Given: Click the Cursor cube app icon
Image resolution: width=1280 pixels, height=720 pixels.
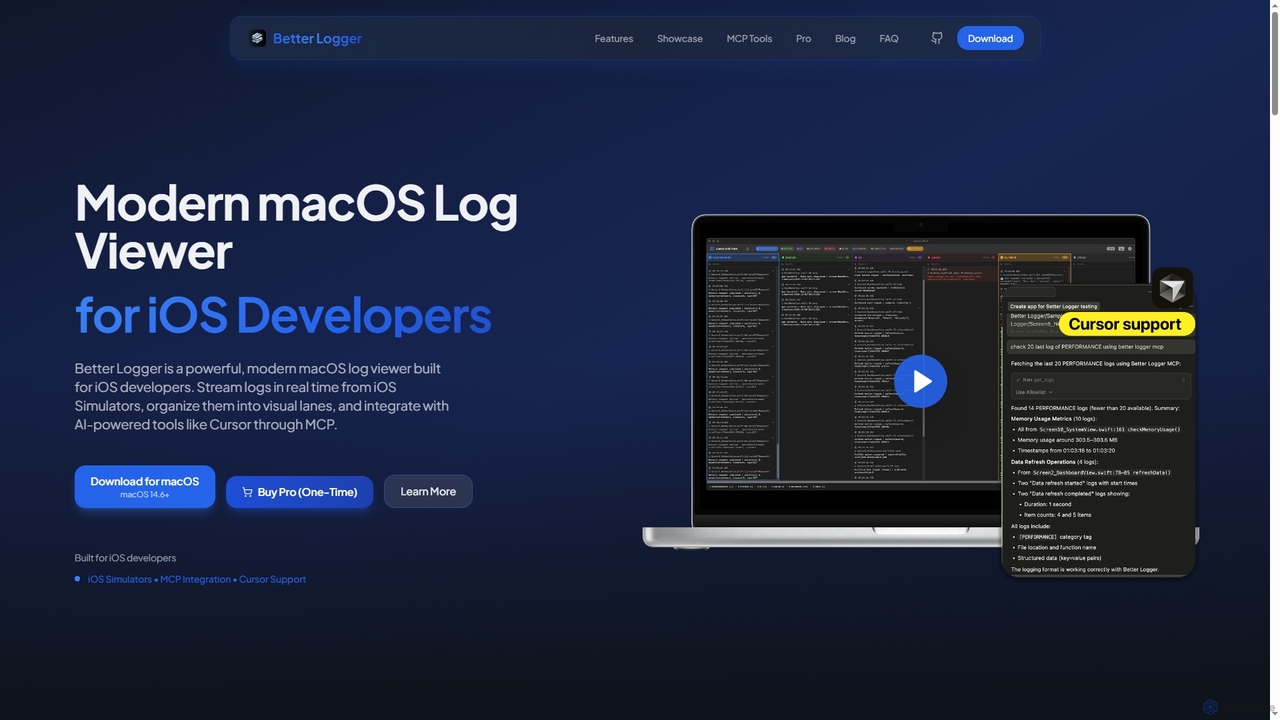Looking at the screenshot, I should pos(1172,290).
